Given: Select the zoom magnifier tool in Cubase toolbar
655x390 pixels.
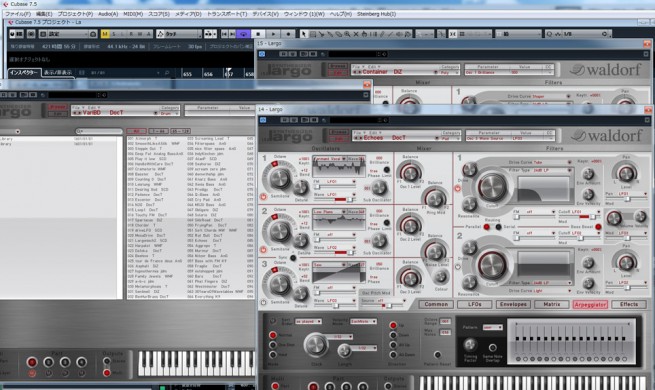Looking at the screenshot, I should [347, 34].
